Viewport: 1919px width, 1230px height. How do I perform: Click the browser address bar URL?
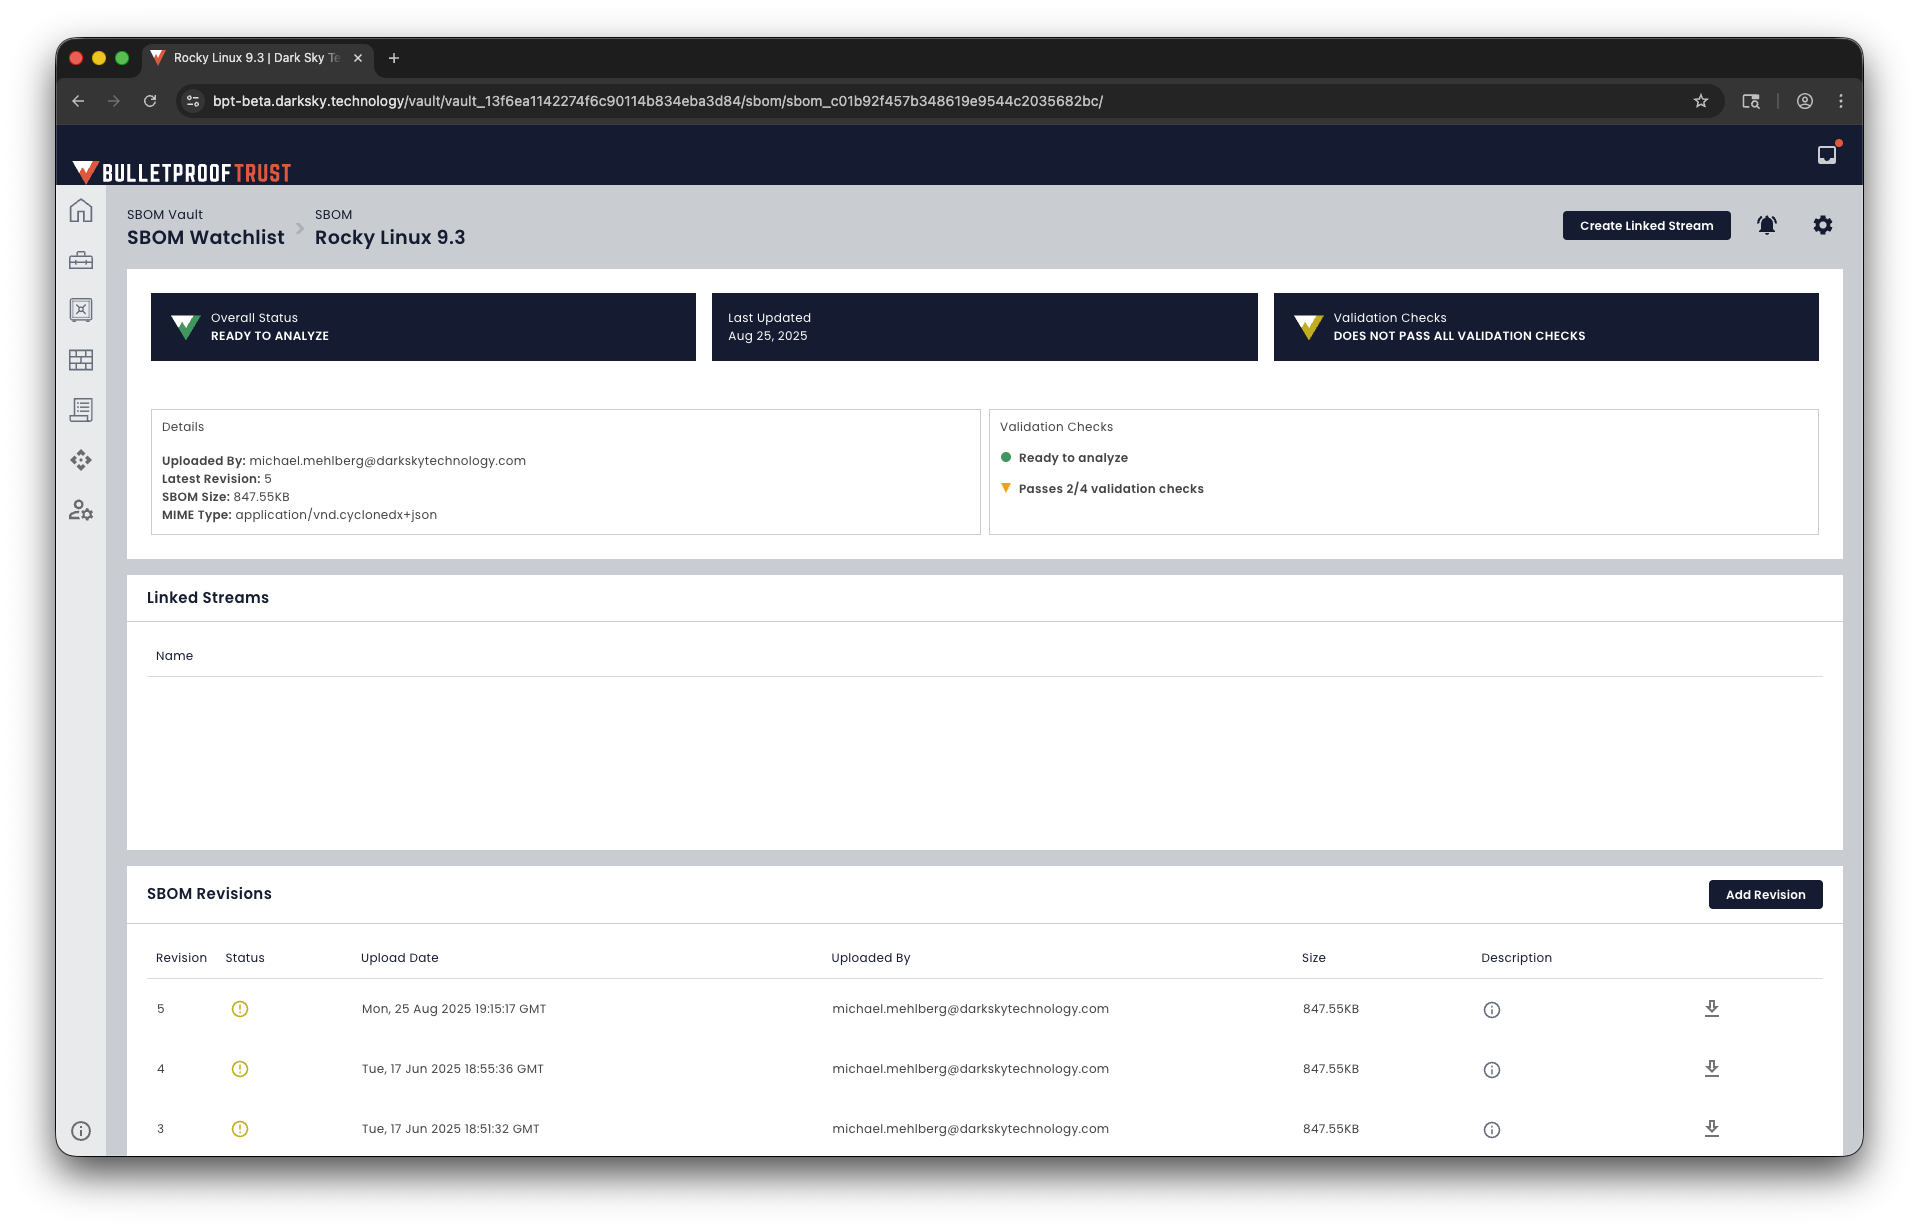pos(657,101)
